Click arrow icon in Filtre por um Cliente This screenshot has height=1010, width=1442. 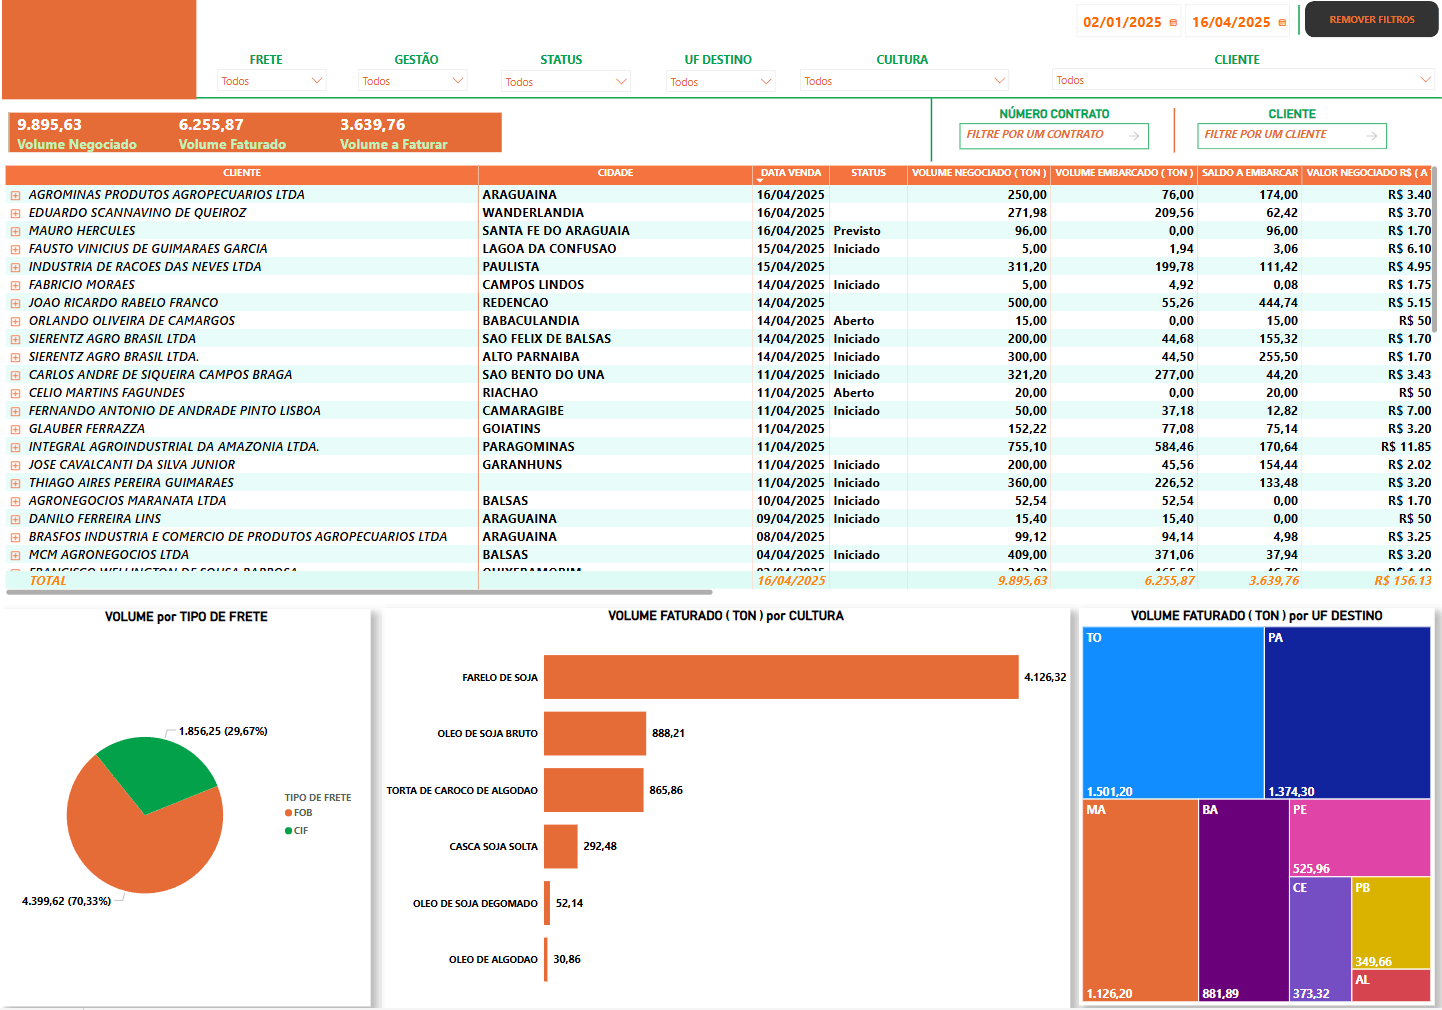[x=1372, y=136]
